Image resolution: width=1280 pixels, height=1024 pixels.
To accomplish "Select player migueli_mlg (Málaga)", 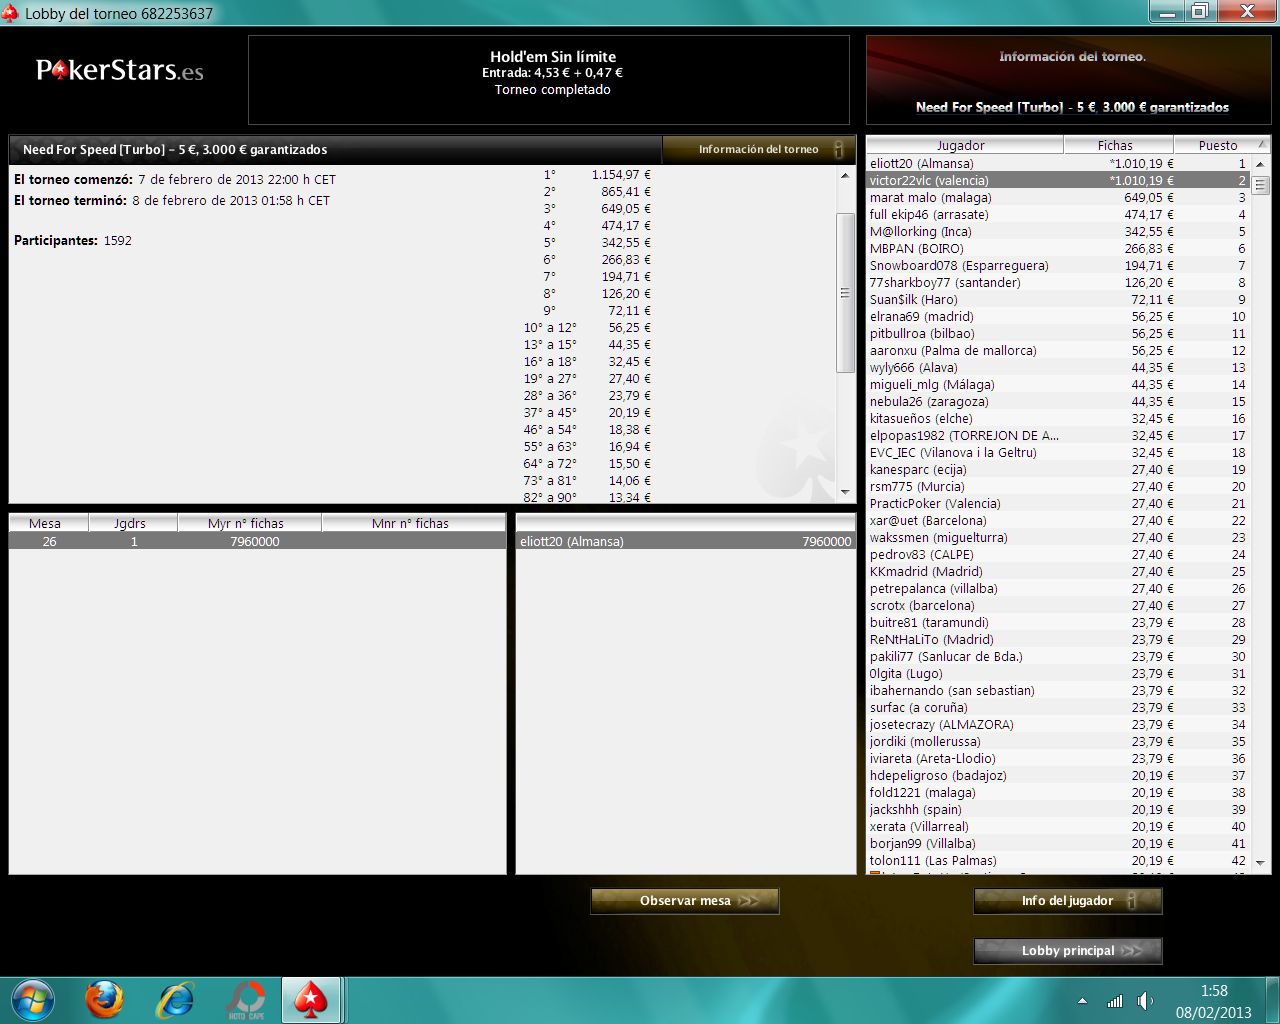I will click(x=1058, y=385).
